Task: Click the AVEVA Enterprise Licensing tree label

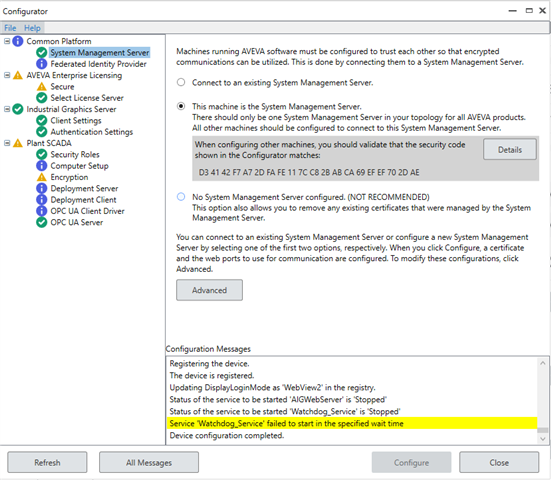Action: (74, 75)
